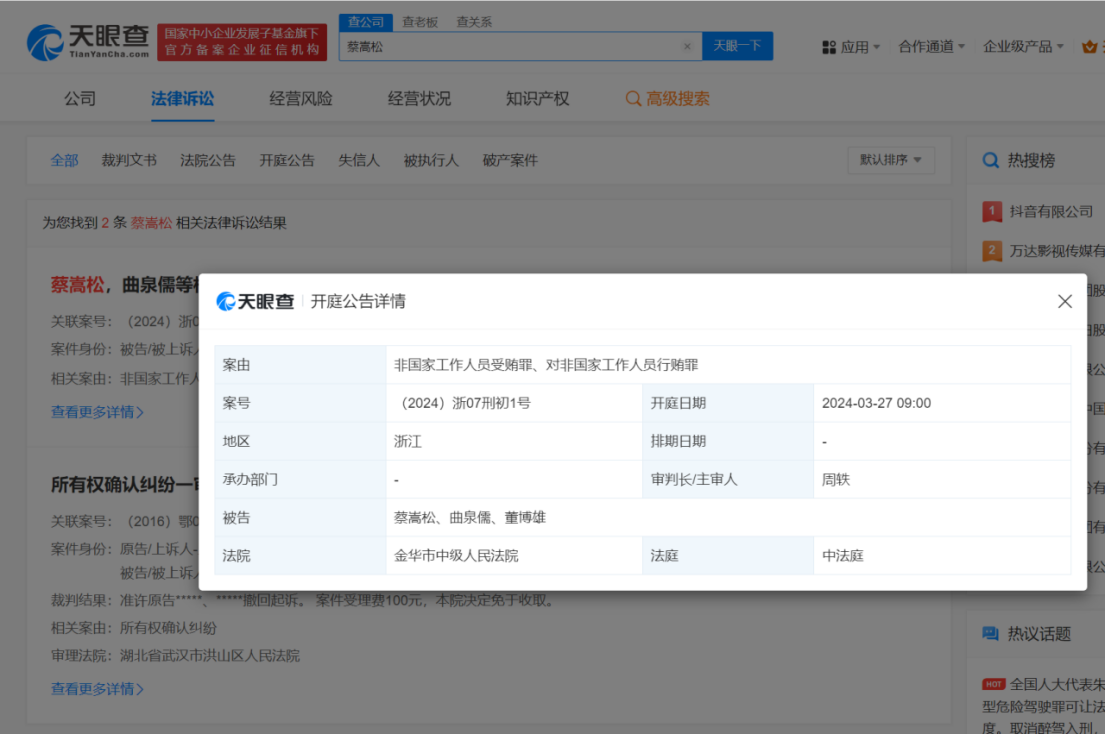Click into the search field containing 蔡嵩松
Image resolution: width=1105 pixels, height=735 pixels.
pyautogui.click(x=510, y=46)
